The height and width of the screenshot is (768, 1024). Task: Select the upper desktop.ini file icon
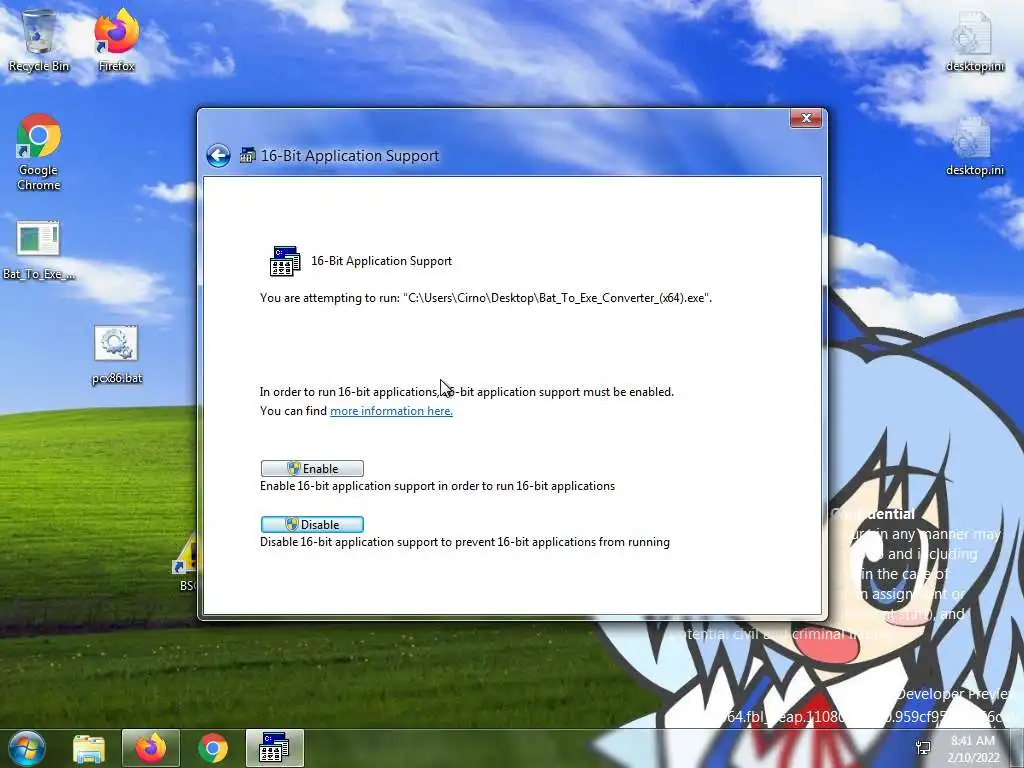click(974, 42)
